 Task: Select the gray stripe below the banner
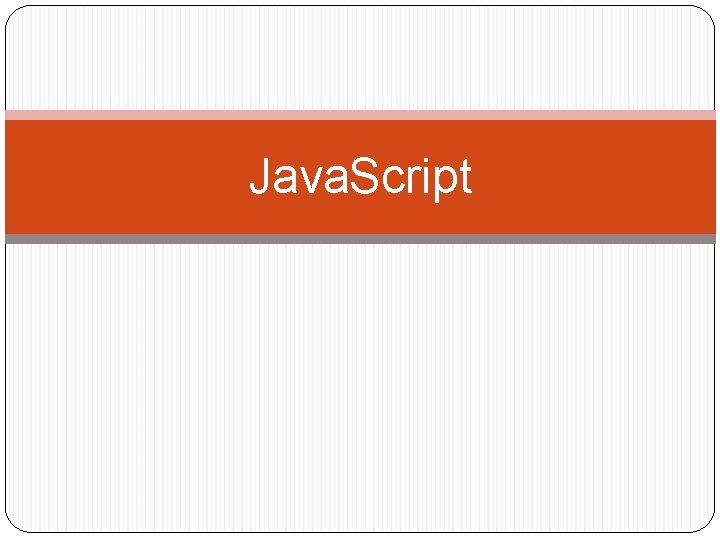360,239
